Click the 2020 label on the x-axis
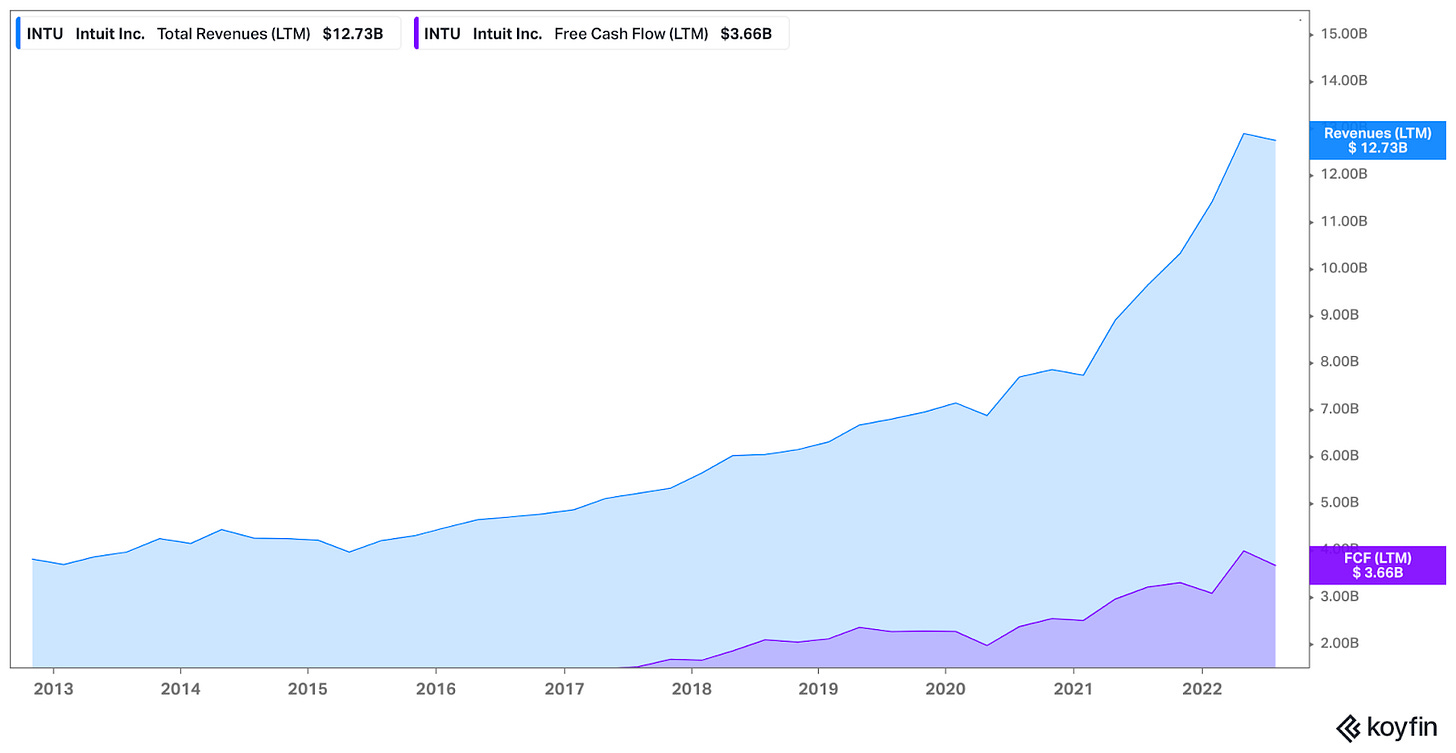This screenshot has width=1456, height=753. point(946,689)
